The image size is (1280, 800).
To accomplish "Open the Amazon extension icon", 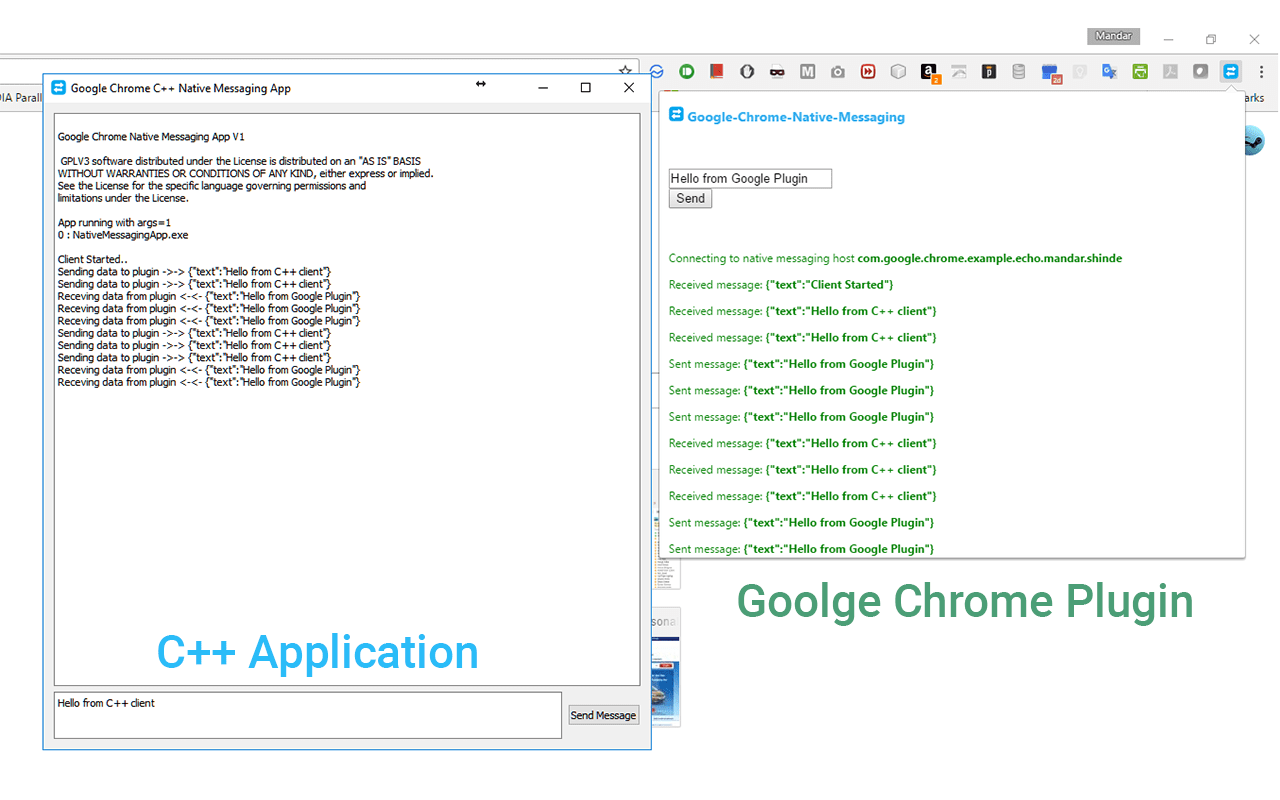I will pos(929,72).
